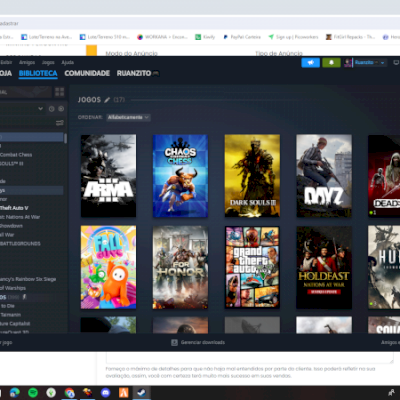
Task: Open the Jogos menu
Action: pos(48,62)
